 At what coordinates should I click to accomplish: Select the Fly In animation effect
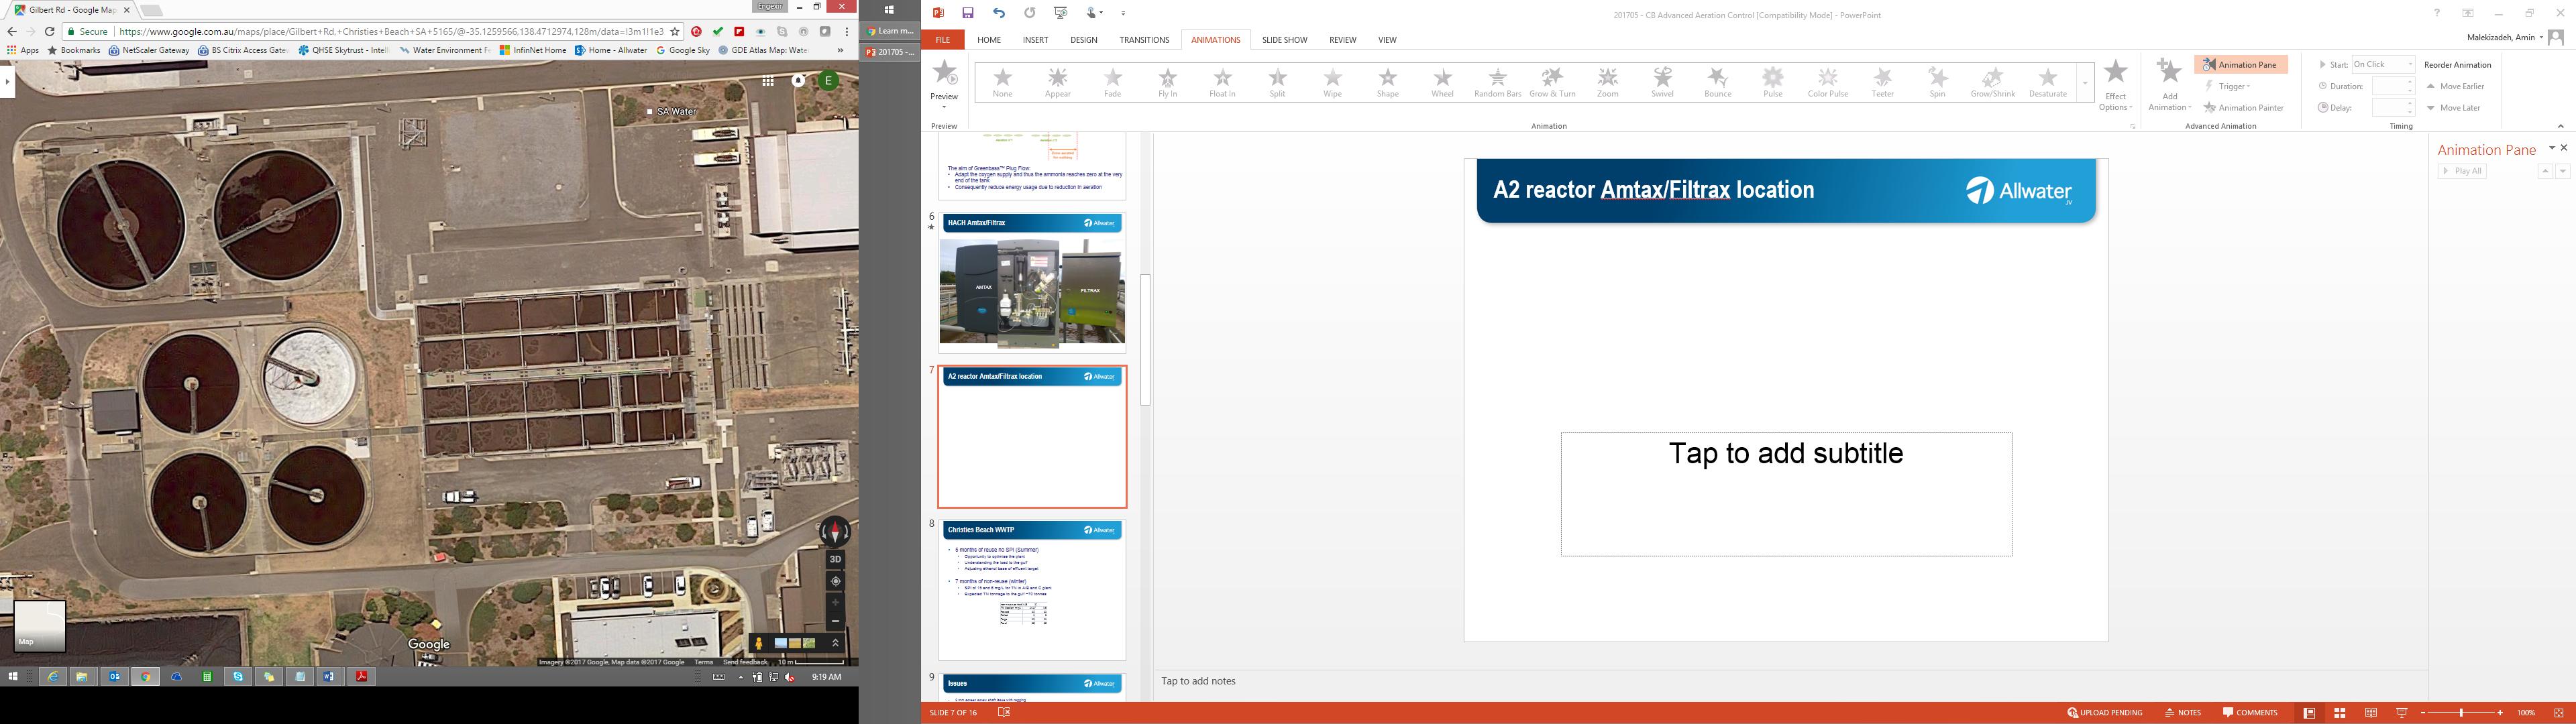click(x=1167, y=83)
